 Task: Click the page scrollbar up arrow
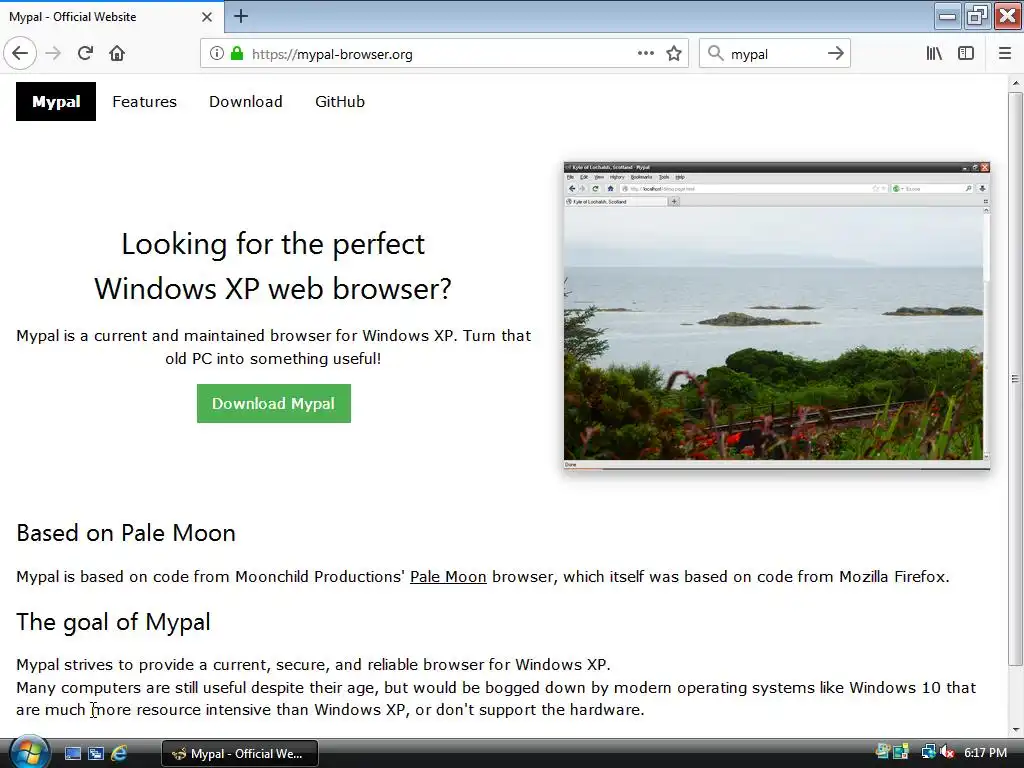1015,84
